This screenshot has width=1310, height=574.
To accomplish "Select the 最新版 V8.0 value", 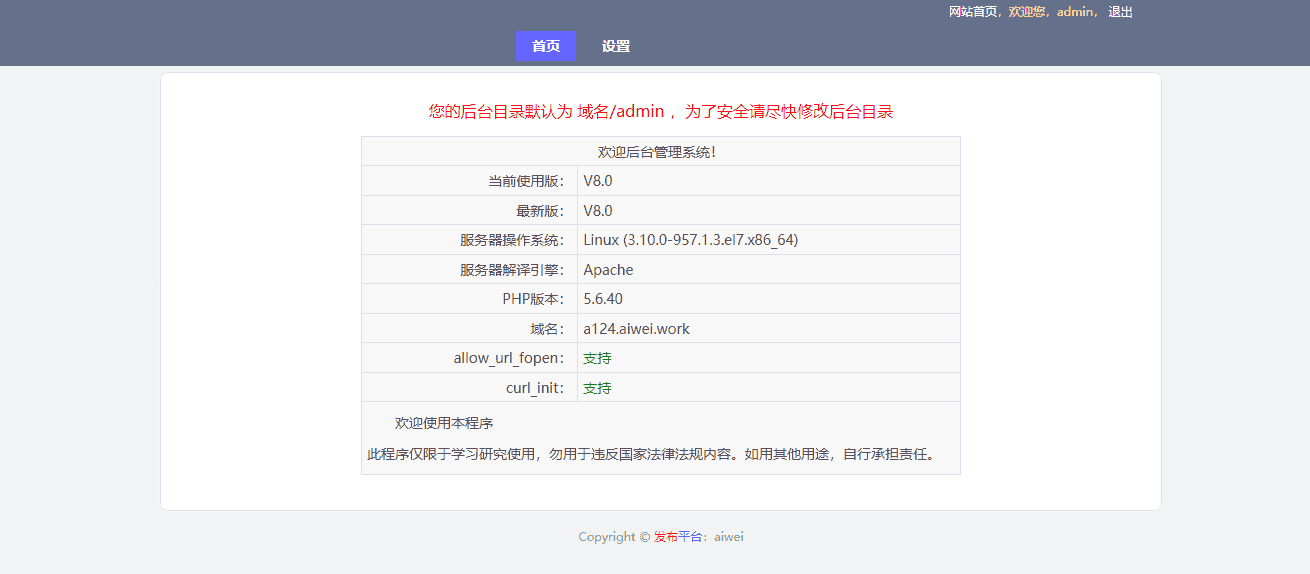I will 598,211.
